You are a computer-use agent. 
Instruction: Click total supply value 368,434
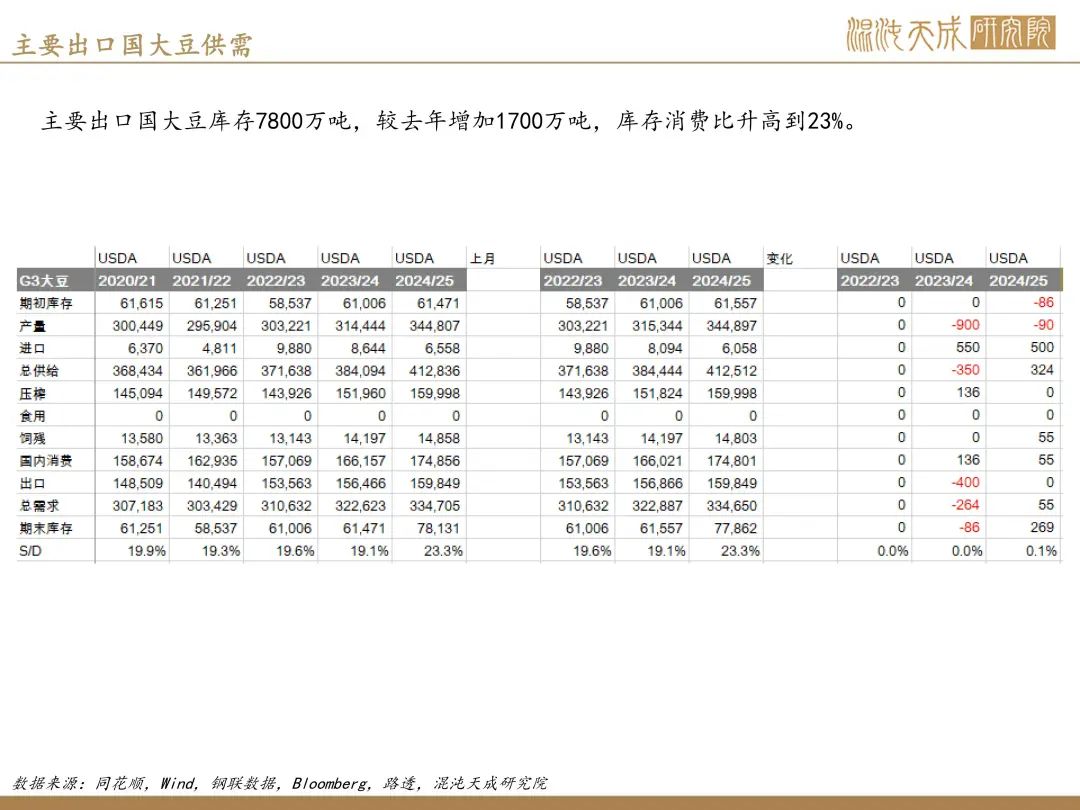pyautogui.click(x=138, y=371)
